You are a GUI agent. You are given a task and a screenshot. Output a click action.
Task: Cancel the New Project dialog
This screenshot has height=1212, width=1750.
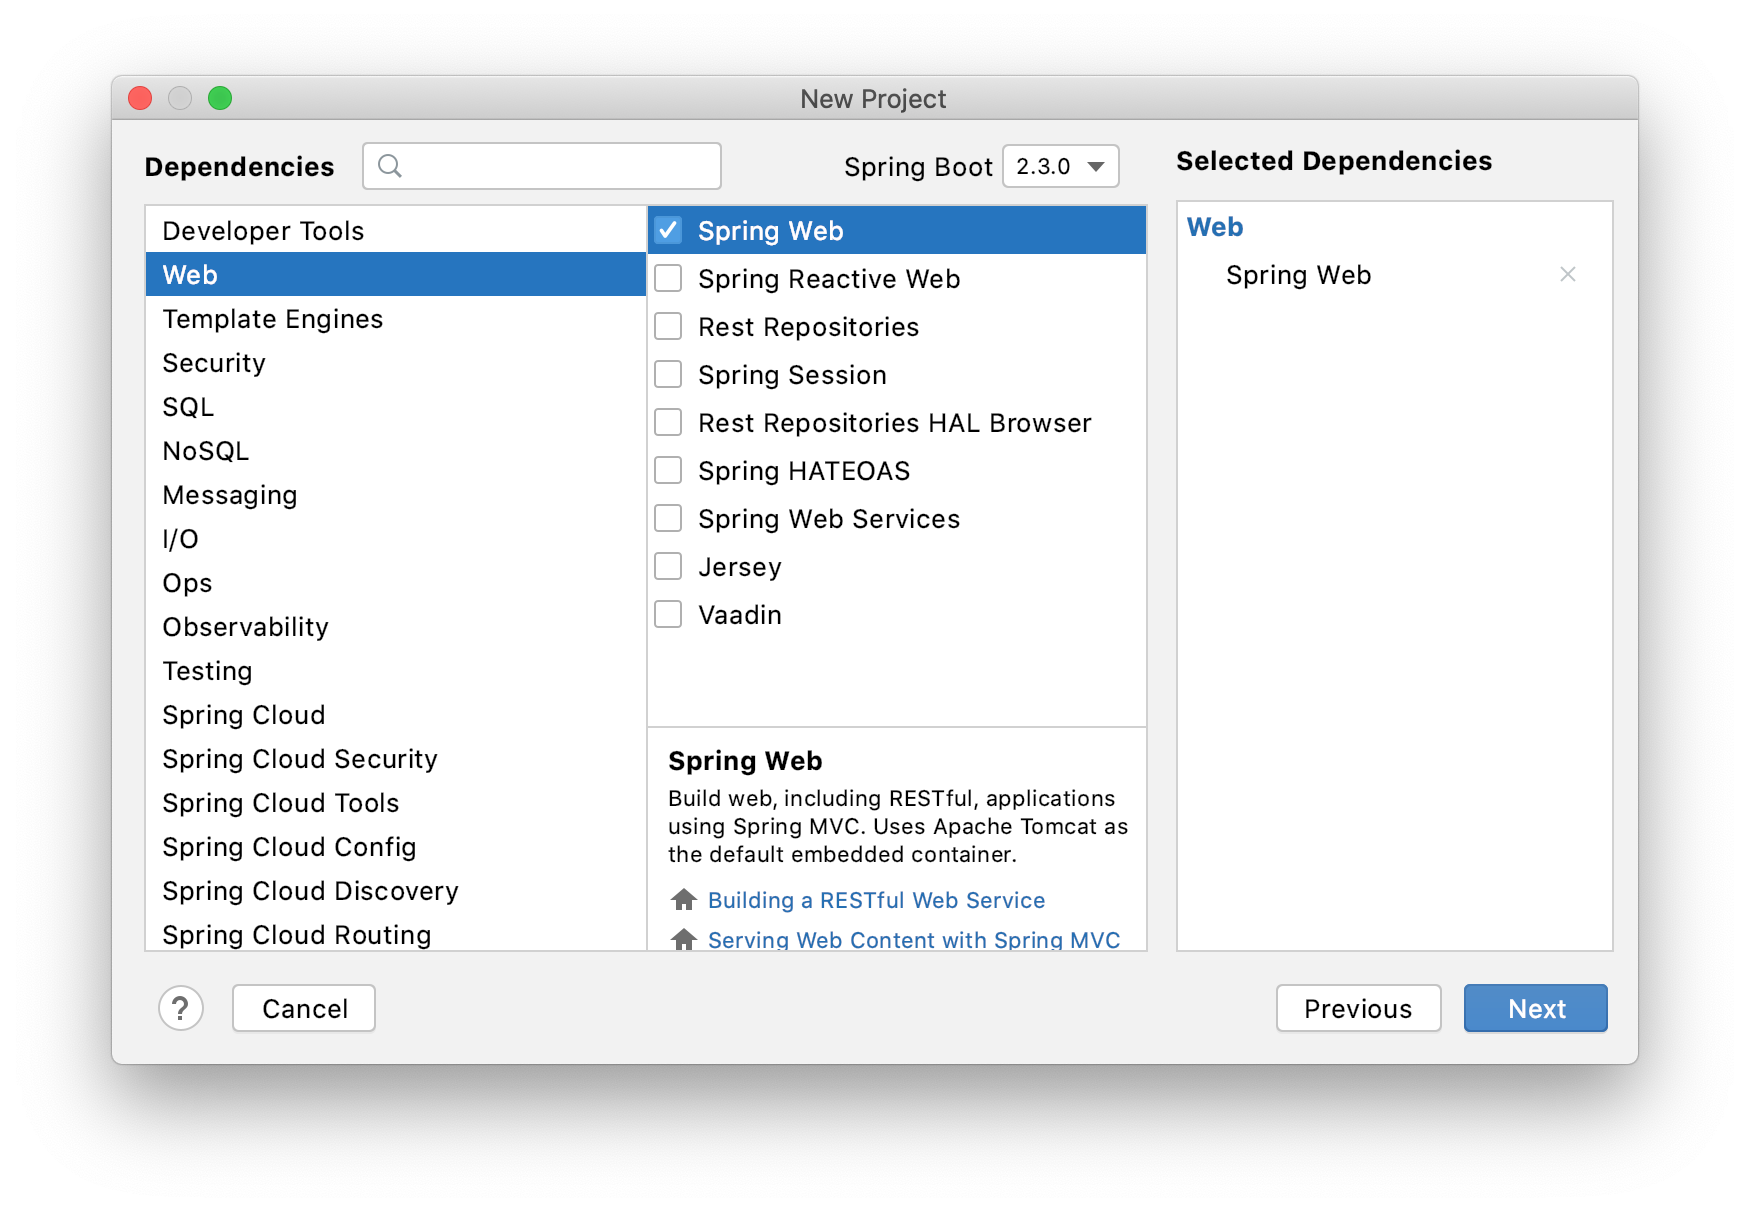pyautogui.click(x=303, y=1008)
